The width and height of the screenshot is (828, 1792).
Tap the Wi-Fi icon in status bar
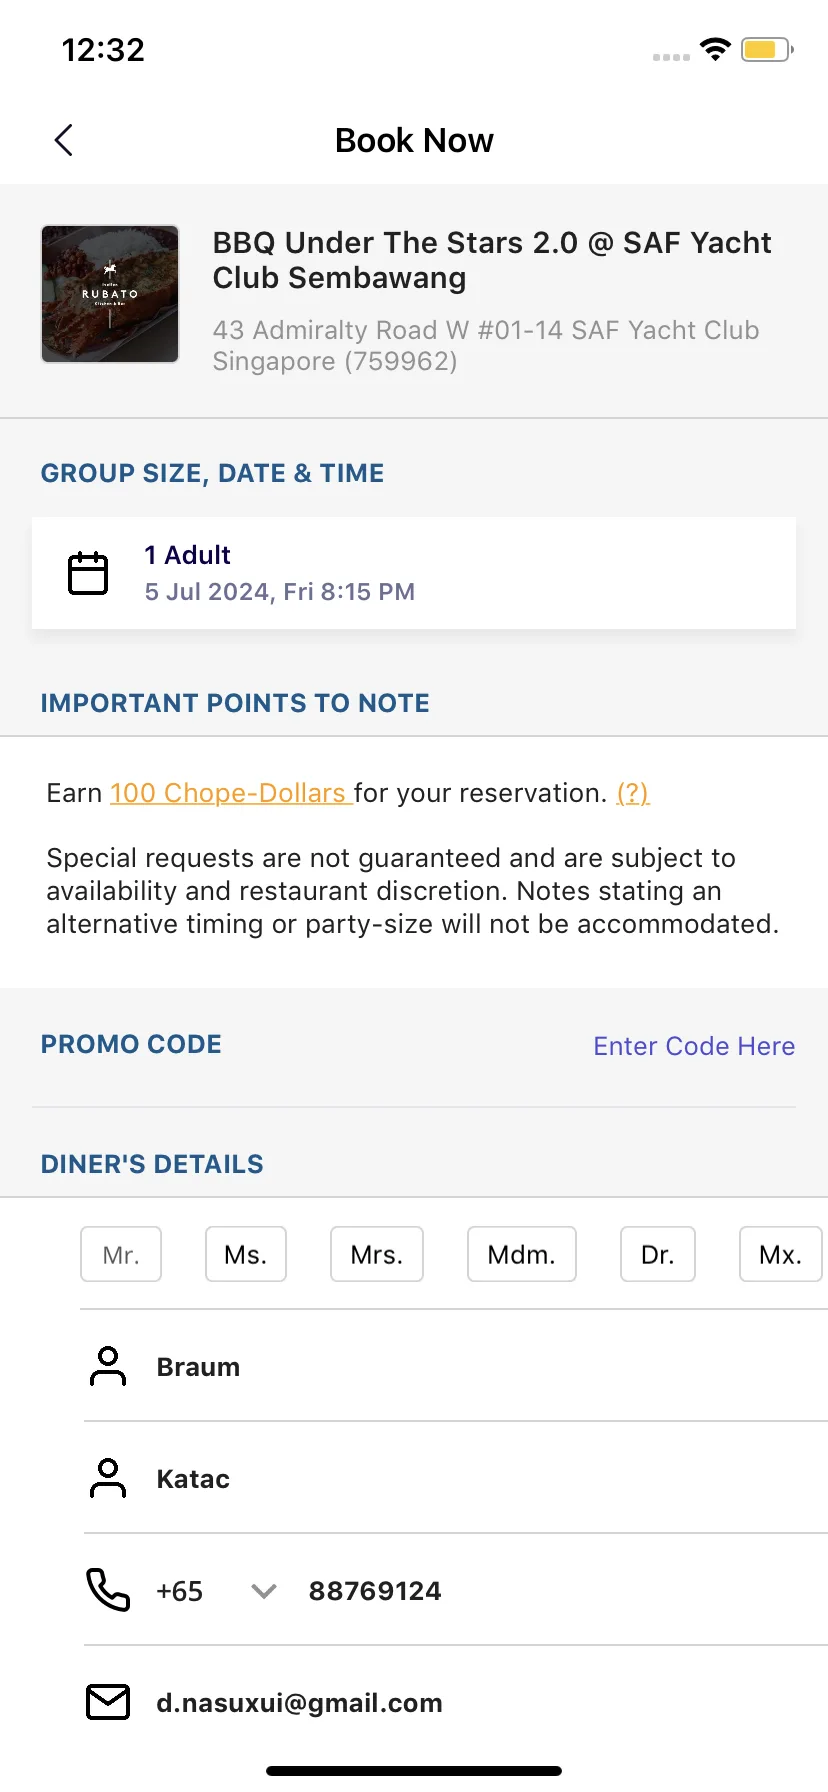[715, 49]
